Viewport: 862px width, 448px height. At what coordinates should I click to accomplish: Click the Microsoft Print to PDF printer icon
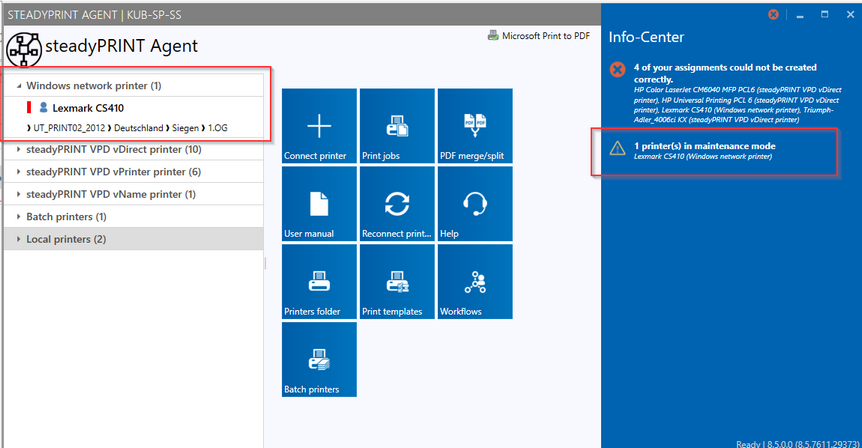coord(493,36)
